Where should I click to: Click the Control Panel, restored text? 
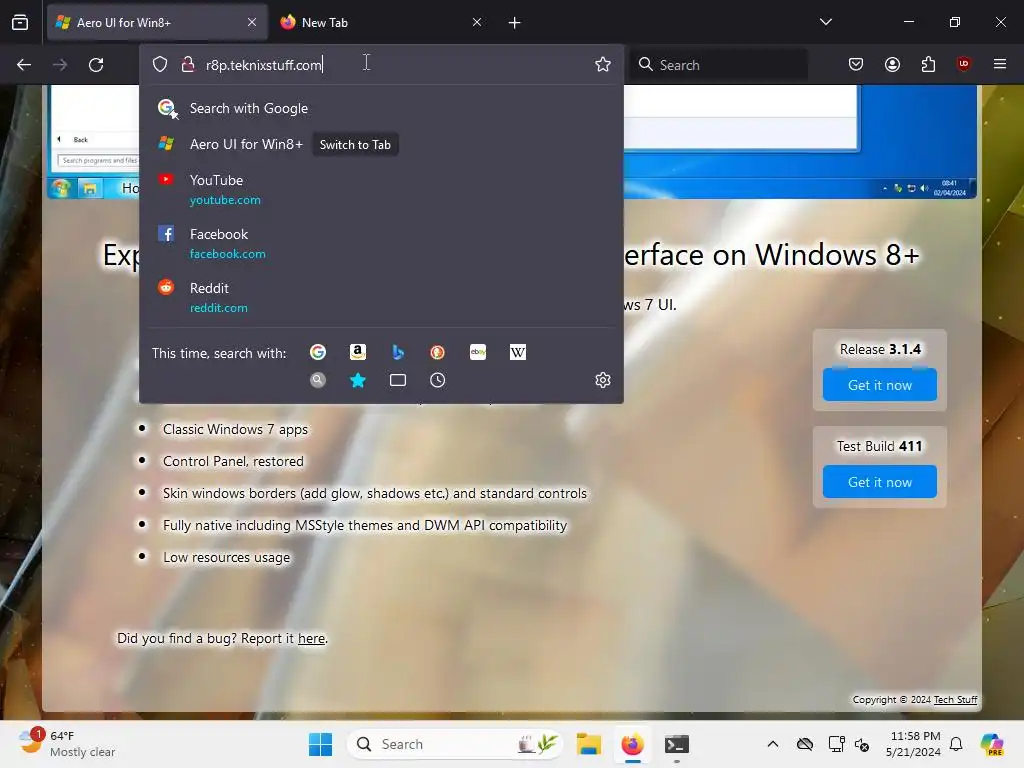click(x=233, y=461)
